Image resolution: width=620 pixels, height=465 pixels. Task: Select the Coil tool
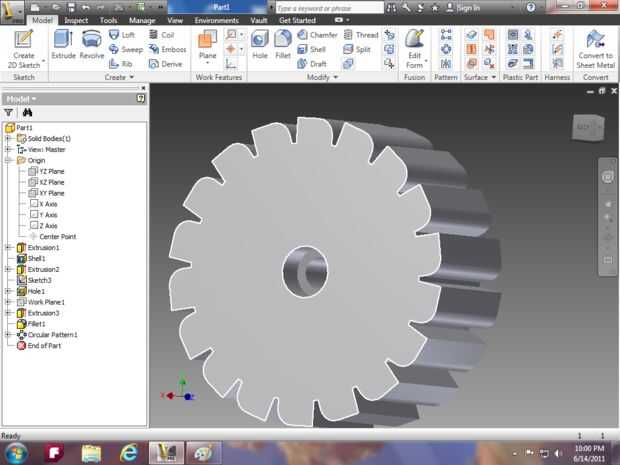point(161,35)
